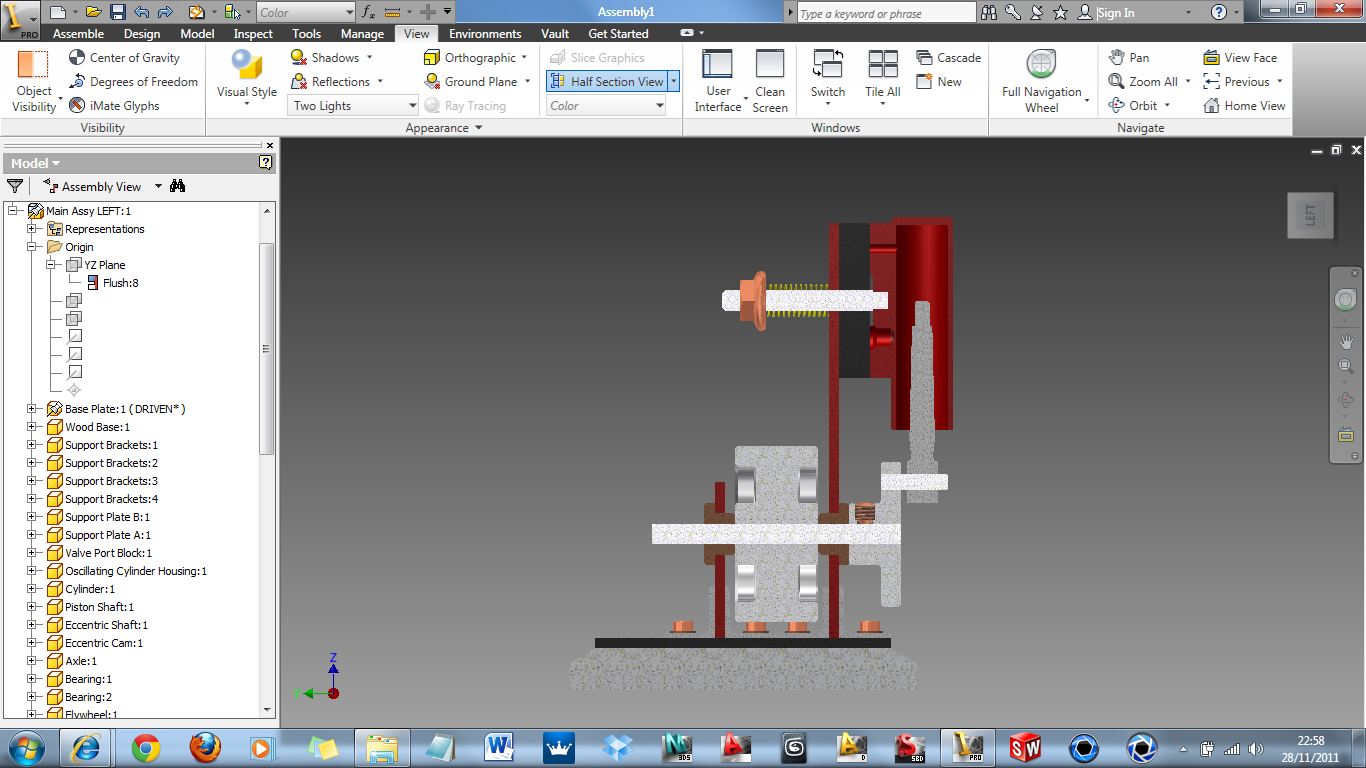This screenshot has height=768, width=1366.
Task: Click the navigation bar zoom icon
Action: pos(1346,367)
